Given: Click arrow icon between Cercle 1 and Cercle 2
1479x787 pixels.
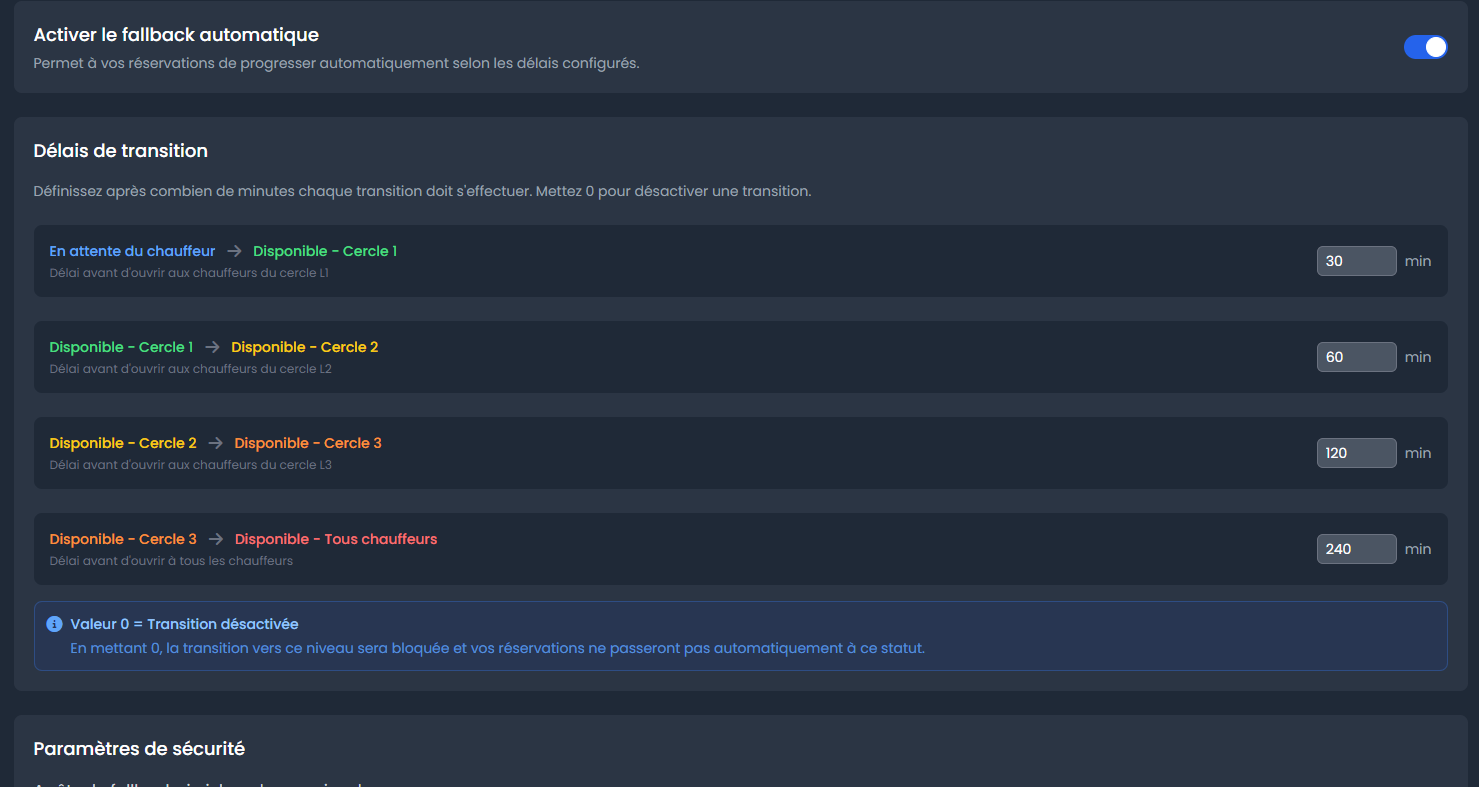Looking at the screenshot, I should (212, 347).
